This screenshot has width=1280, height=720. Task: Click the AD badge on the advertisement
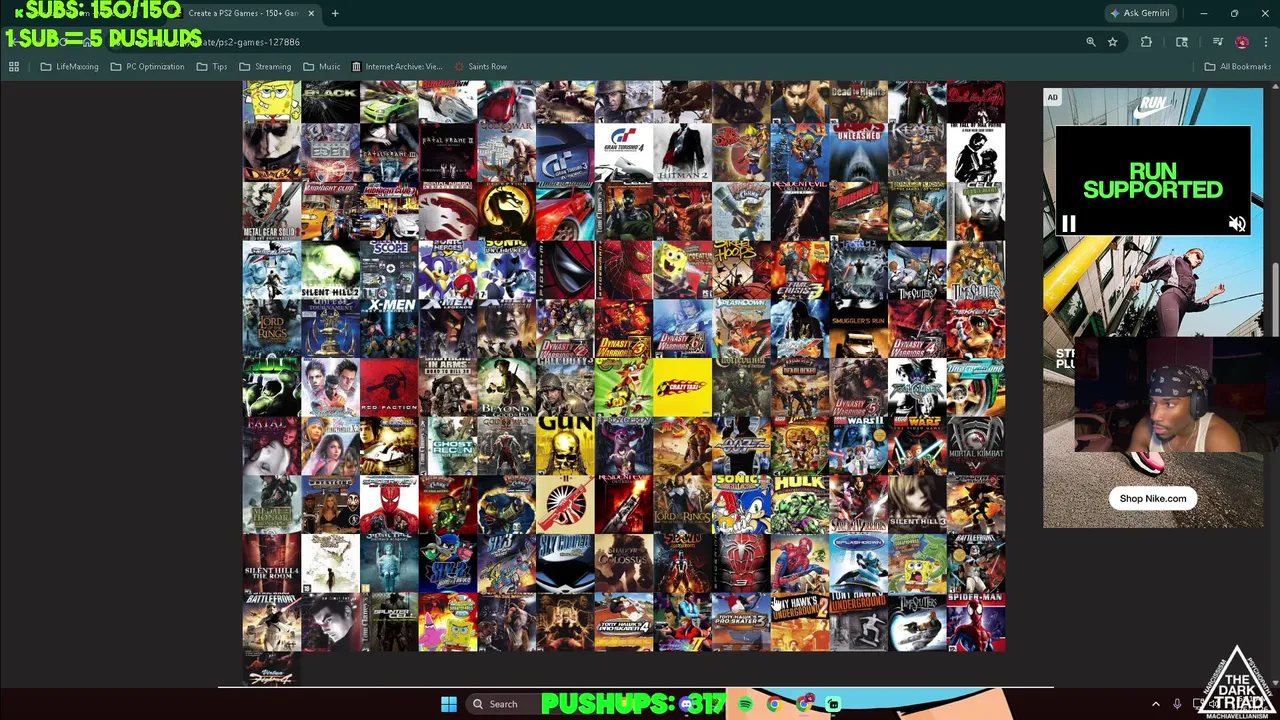click(x=1052, y=97)
